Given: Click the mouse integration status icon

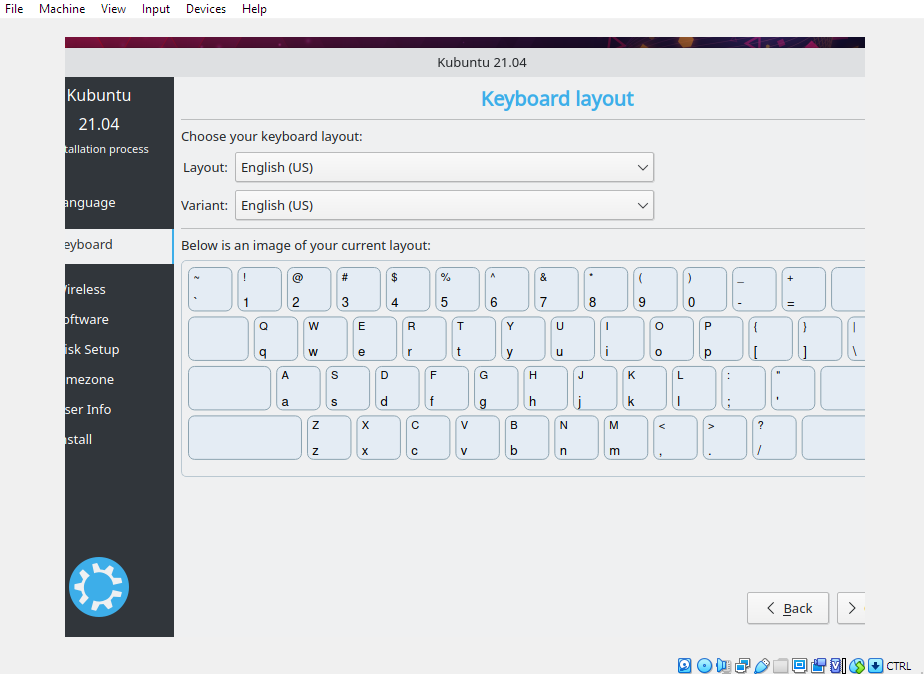Looking at the screenshot, I should 857,666.
